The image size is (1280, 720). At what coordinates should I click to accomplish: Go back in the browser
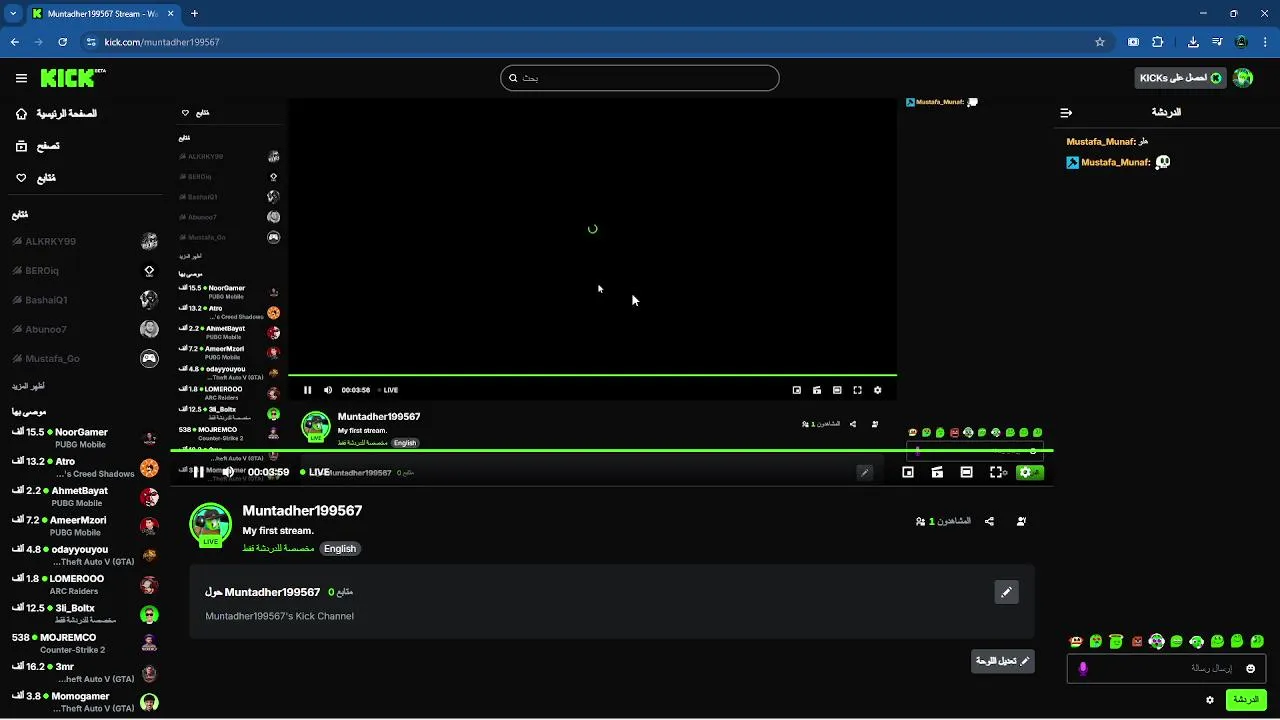[15, 42]
